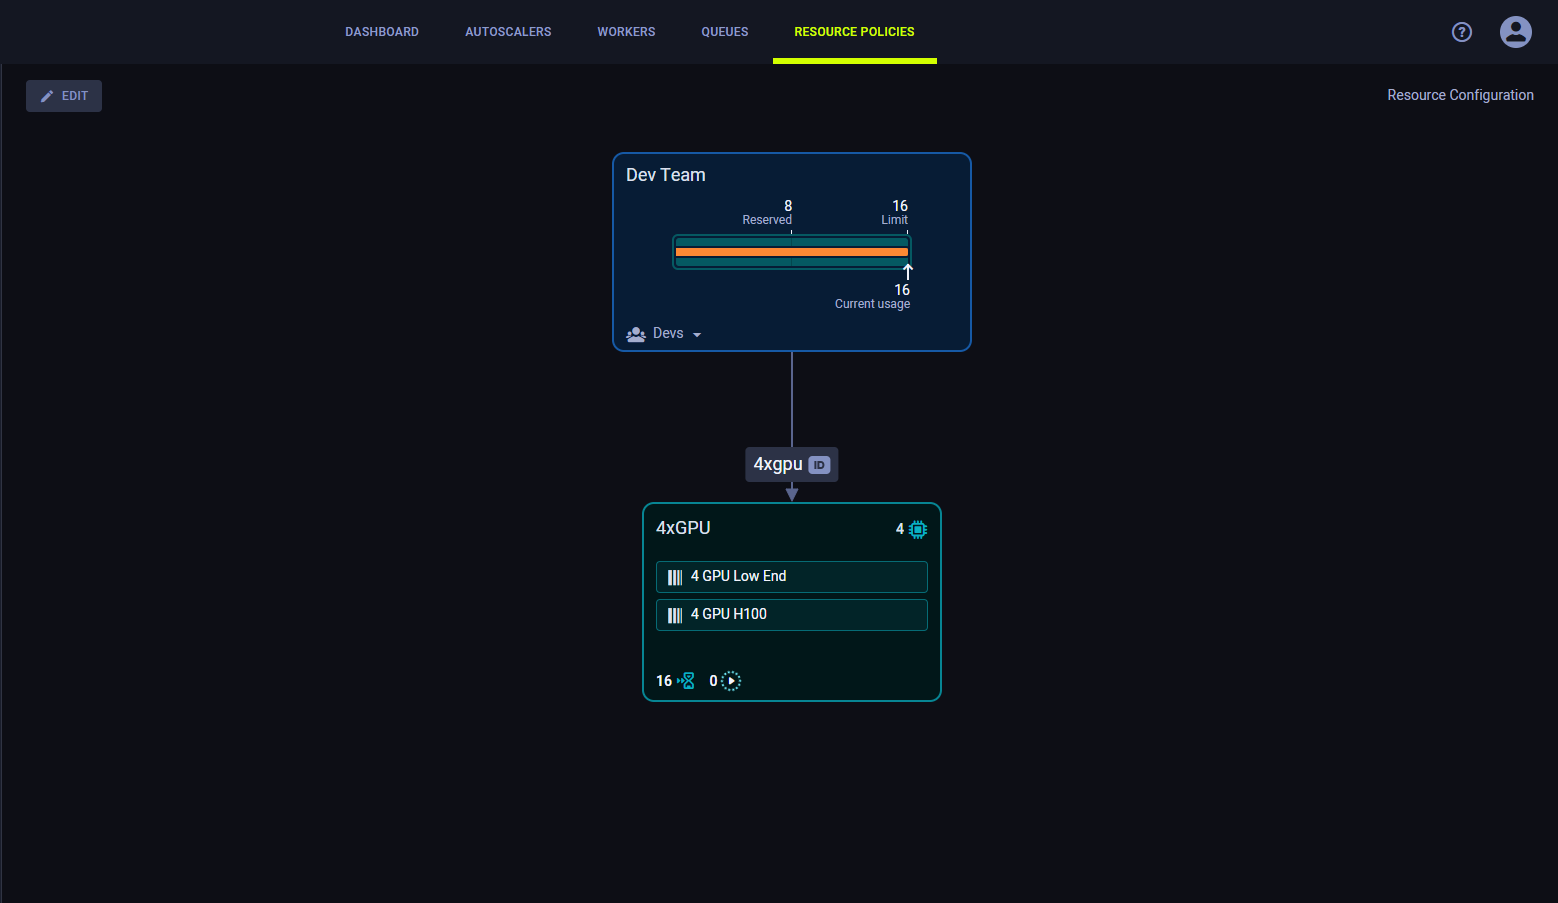Open the QUEUES tab
The height and width of the screenshot is (903, 1558).
(x=724, y=31)
